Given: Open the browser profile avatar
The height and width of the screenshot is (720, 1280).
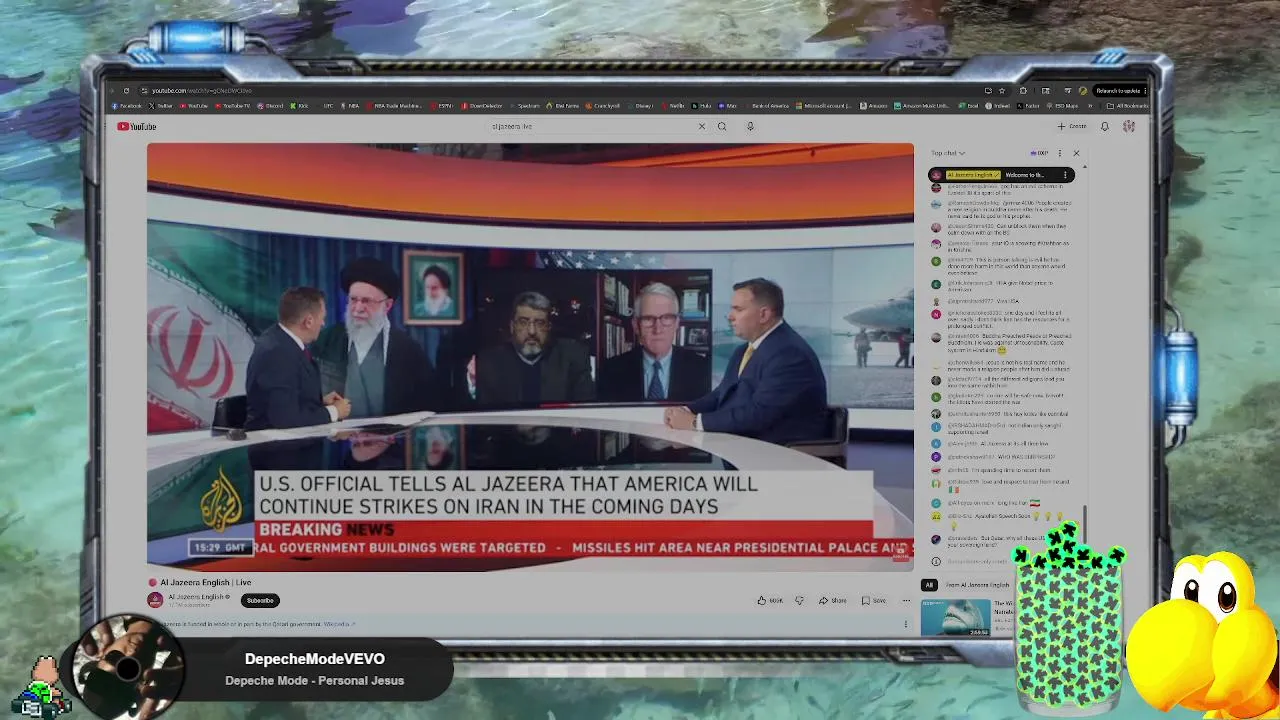Looking at the screenshot, I should click(1083, 91).
